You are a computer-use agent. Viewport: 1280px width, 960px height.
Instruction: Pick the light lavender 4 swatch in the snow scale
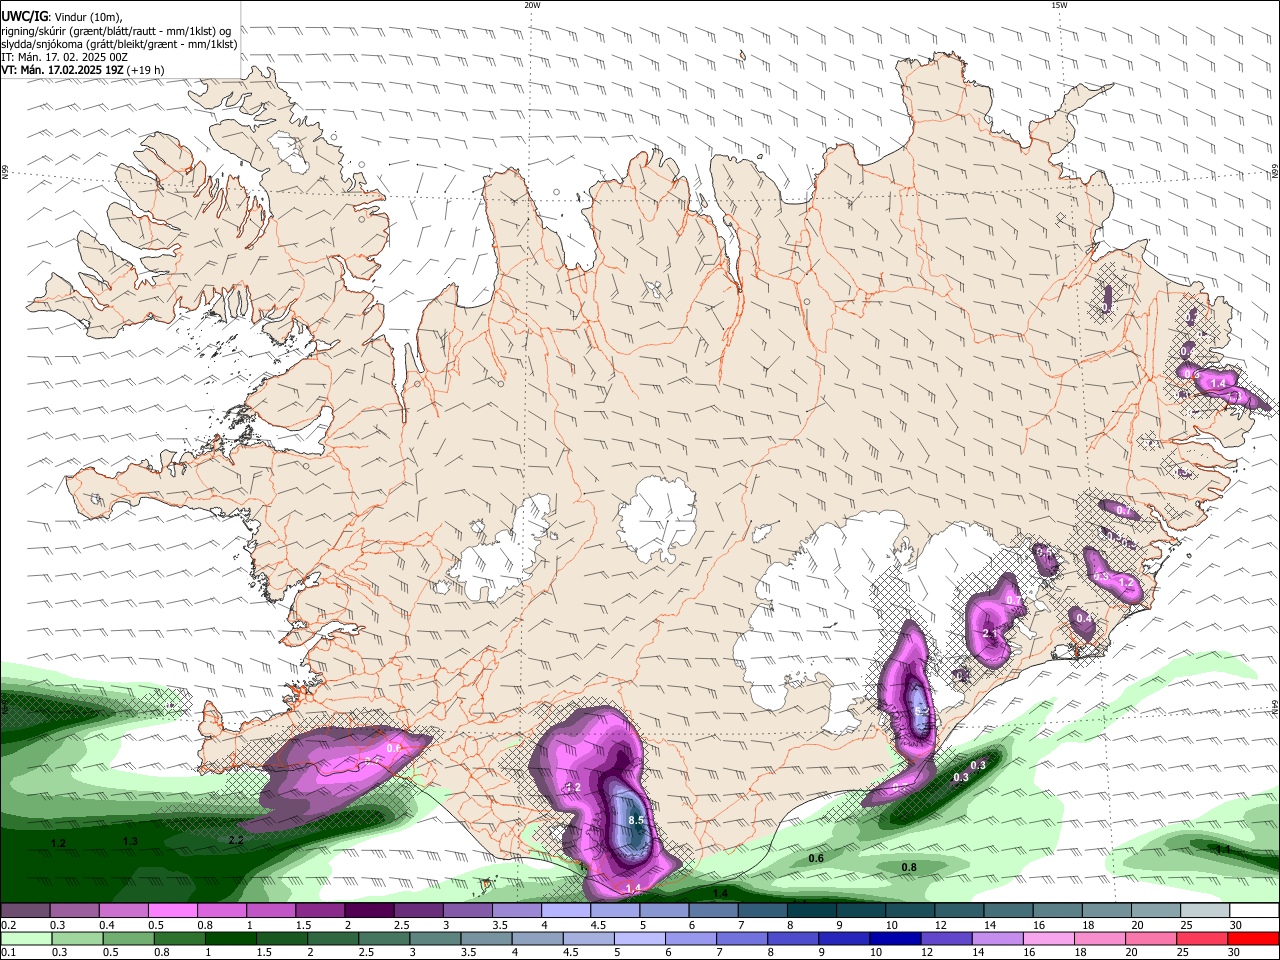566,911
